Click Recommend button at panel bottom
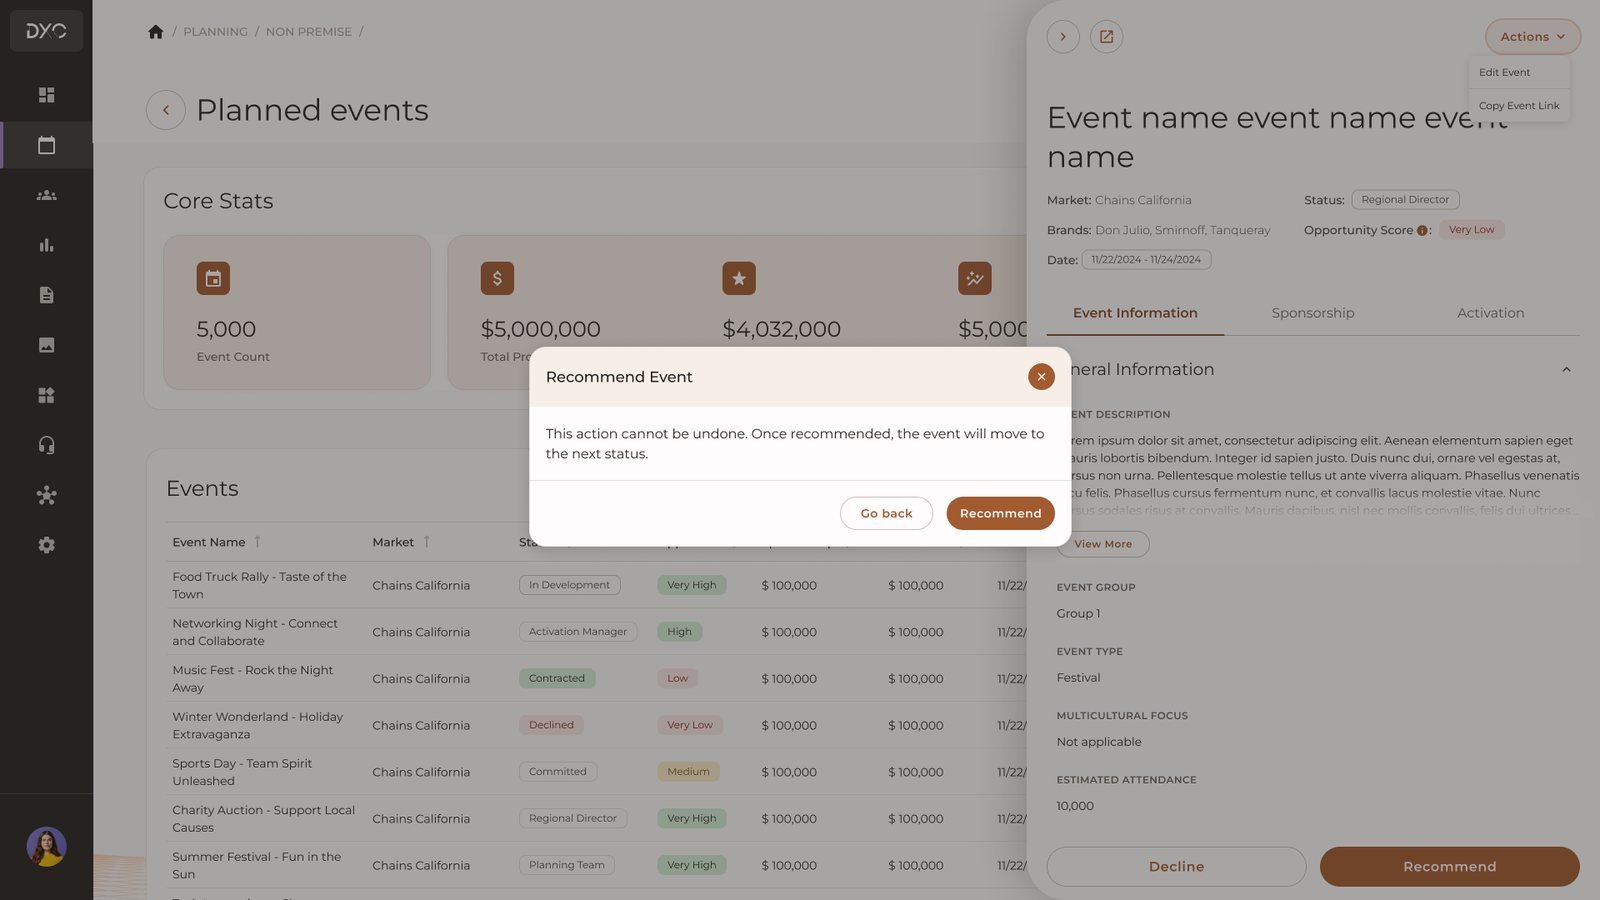The width and height of the screenshot is (1600, 900). [1449, 866]
